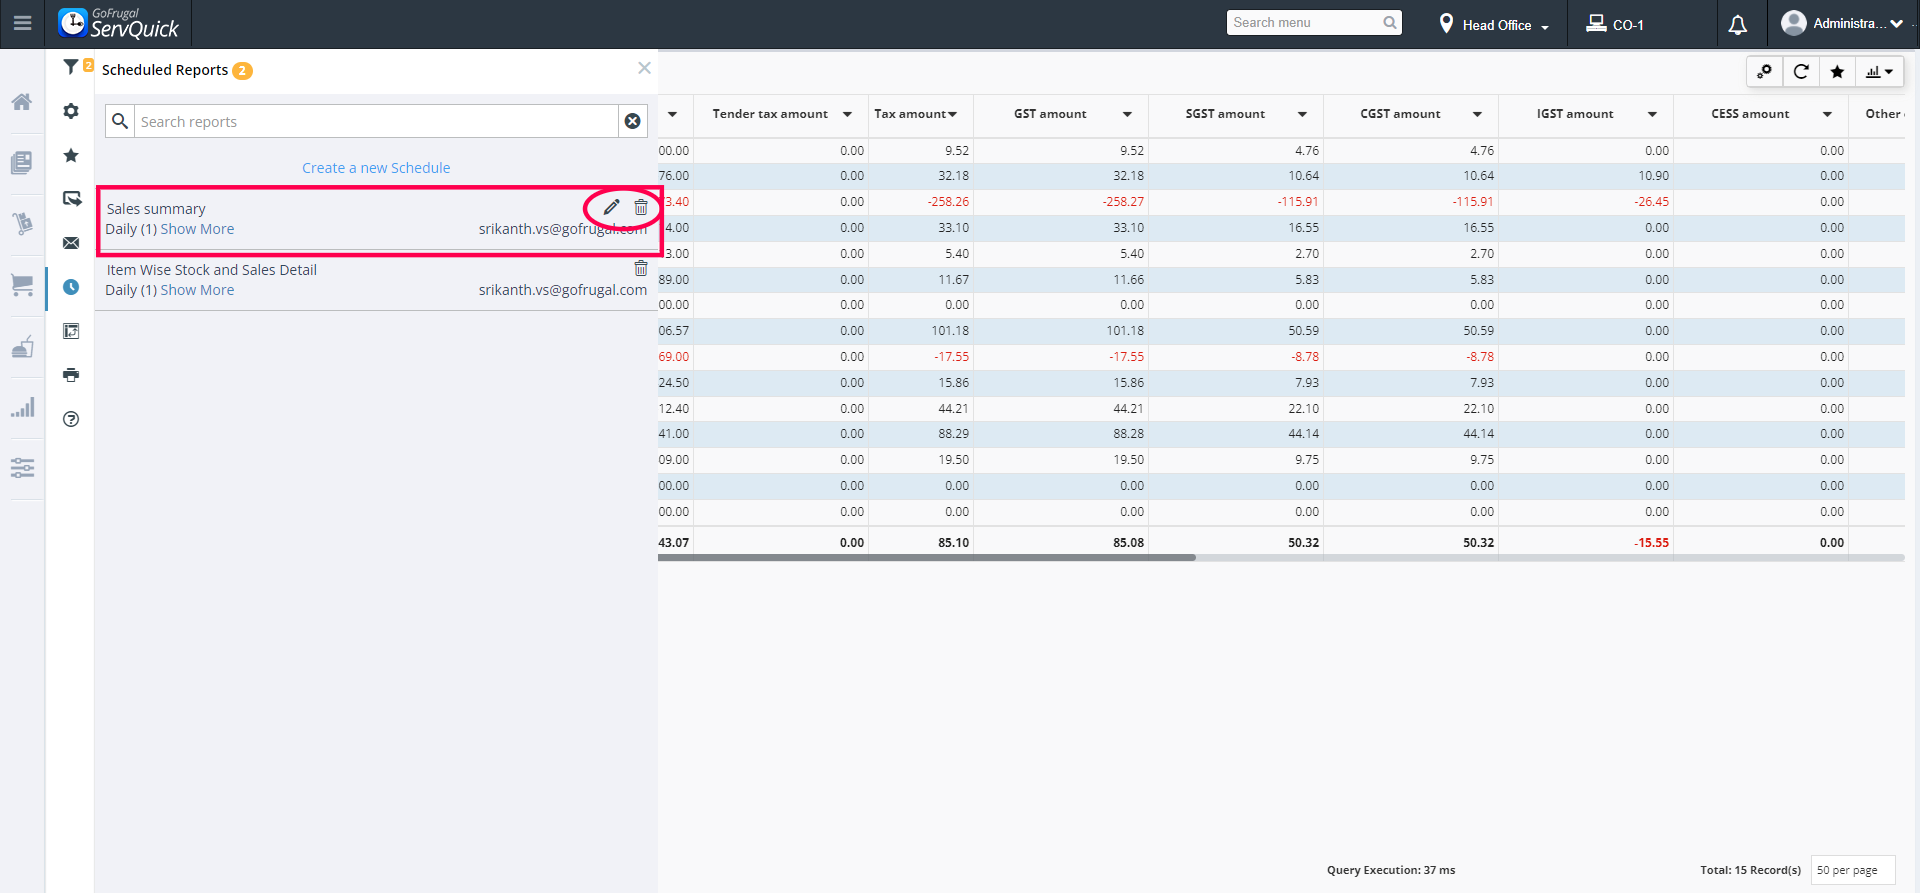Viewport: 1920px width, 893px height.
Task: Click the 85.10 Tax amount total
Action: pos(921,543)
